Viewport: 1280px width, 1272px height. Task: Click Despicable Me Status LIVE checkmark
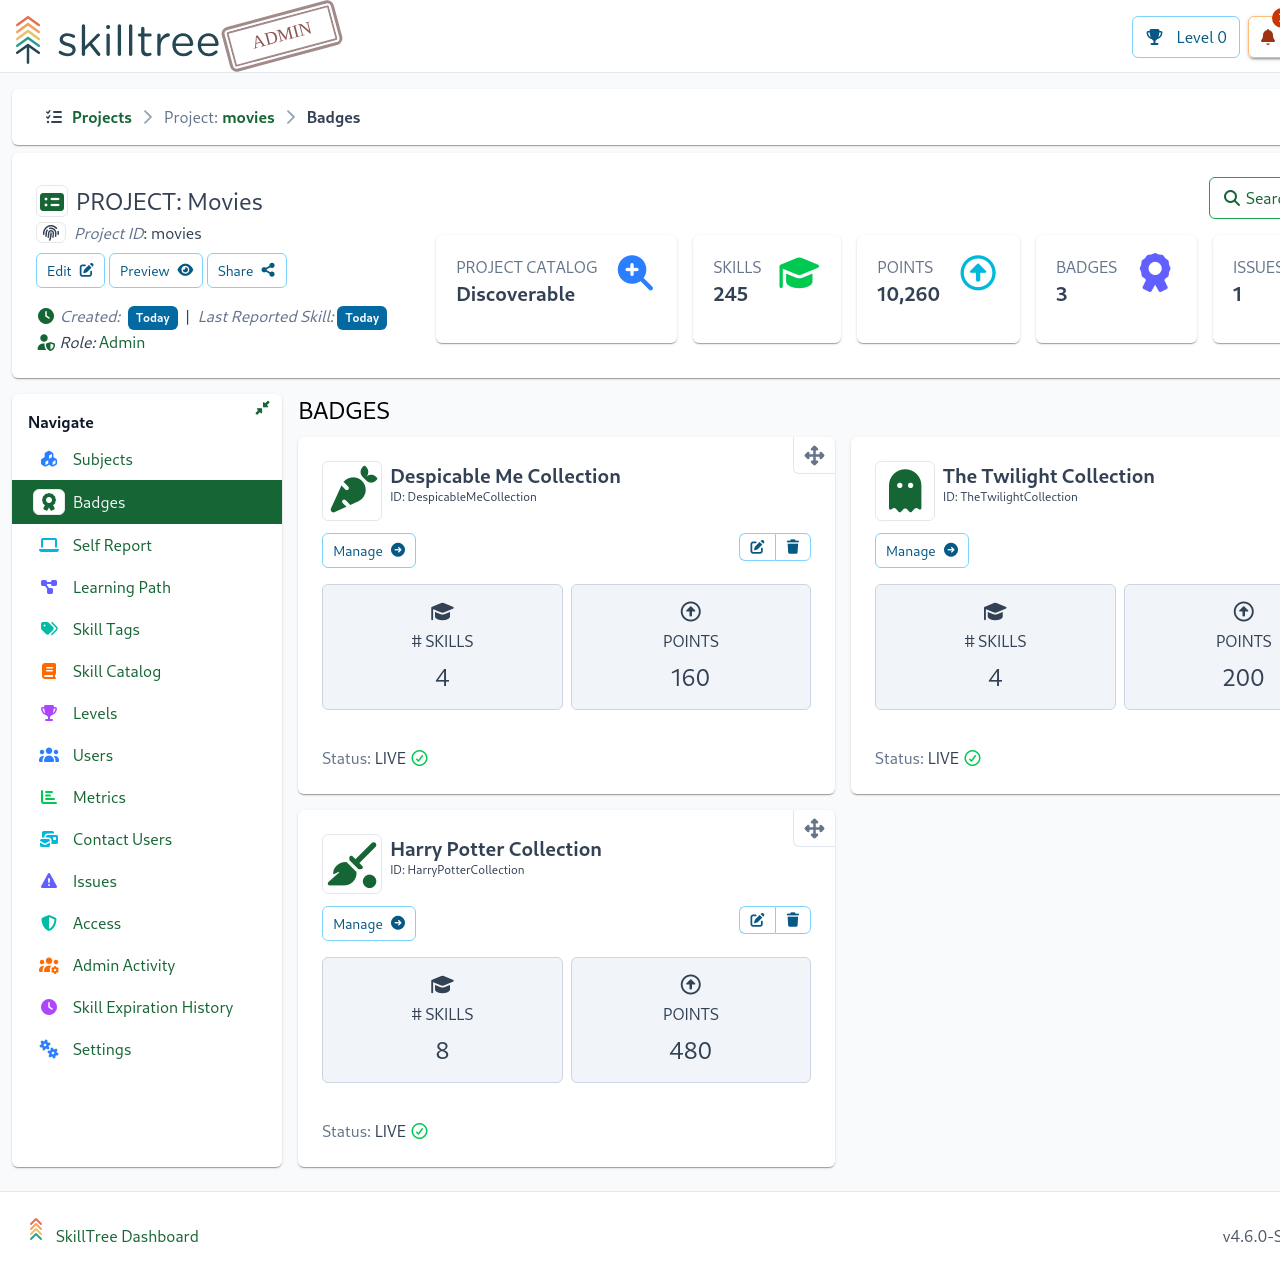pyautogui.click(x=420, y=758)
